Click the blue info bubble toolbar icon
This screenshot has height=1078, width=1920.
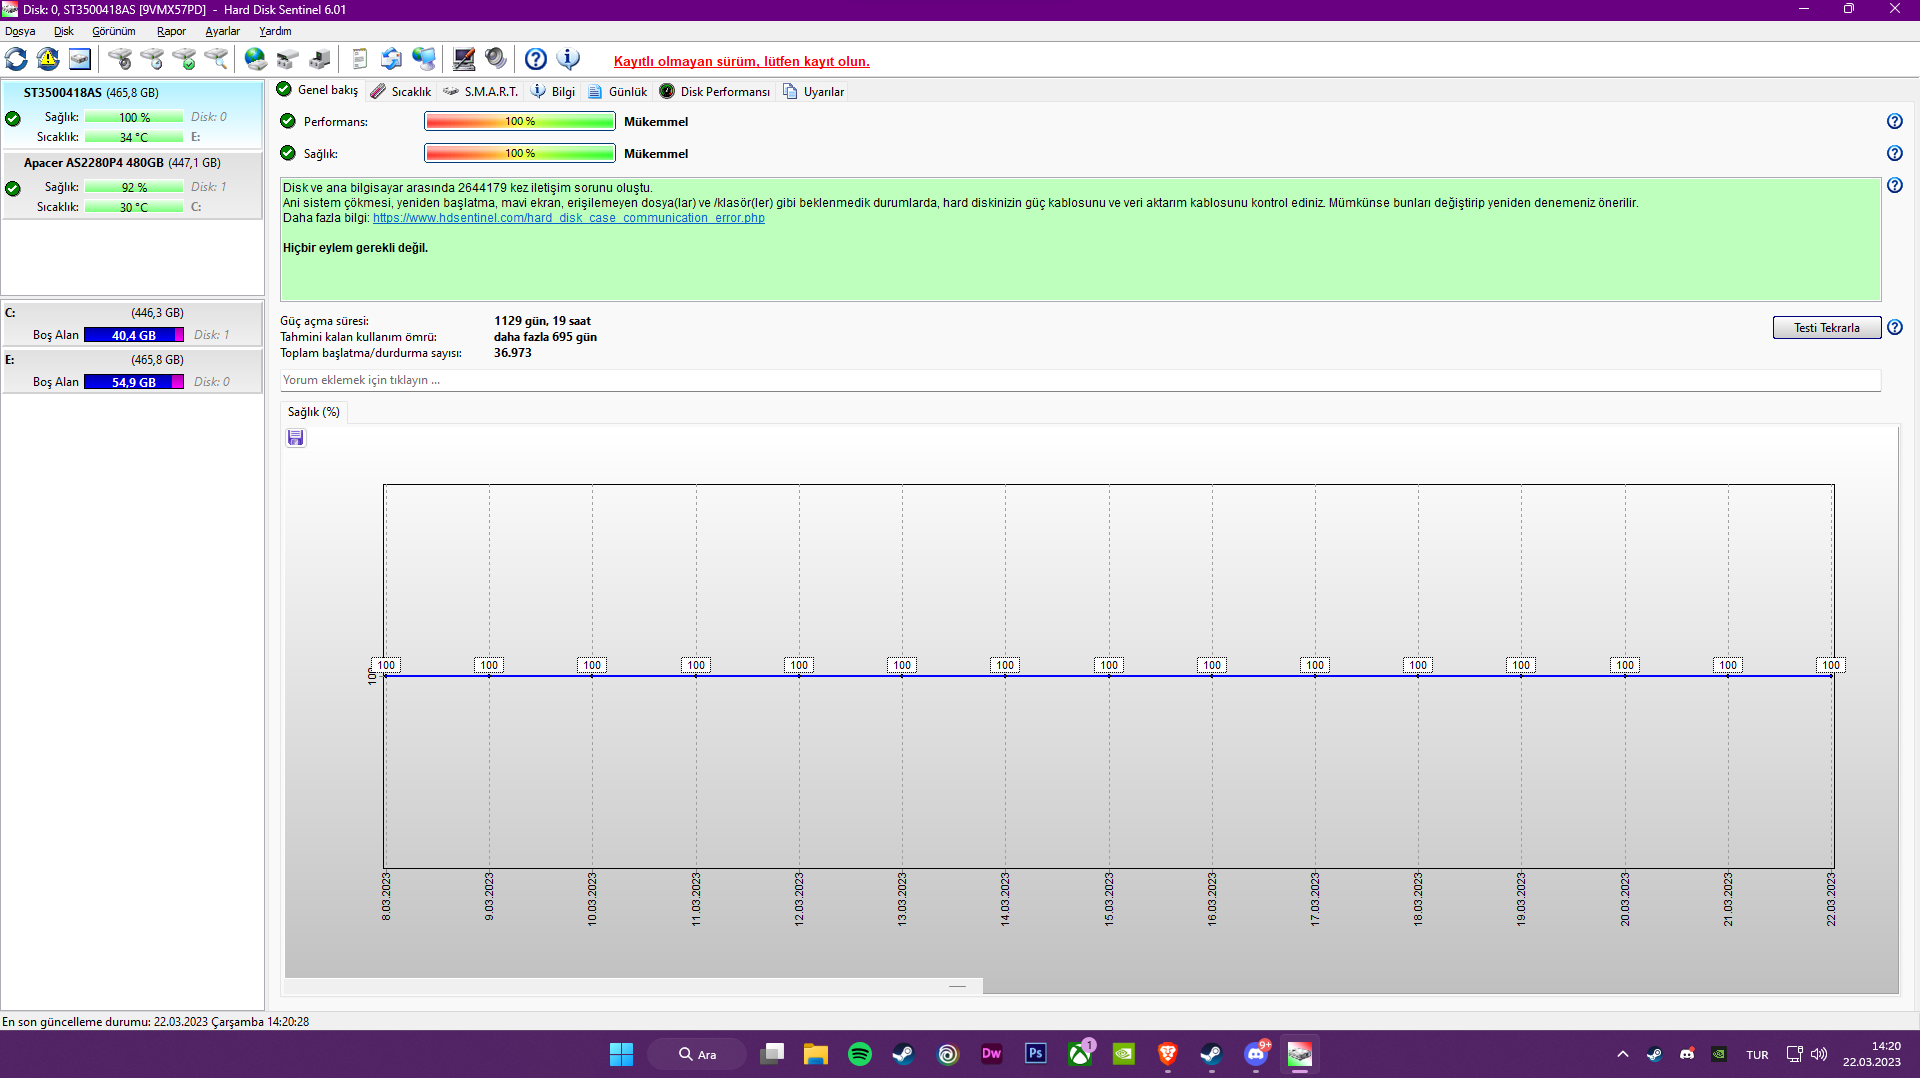(x=568, y=59)
